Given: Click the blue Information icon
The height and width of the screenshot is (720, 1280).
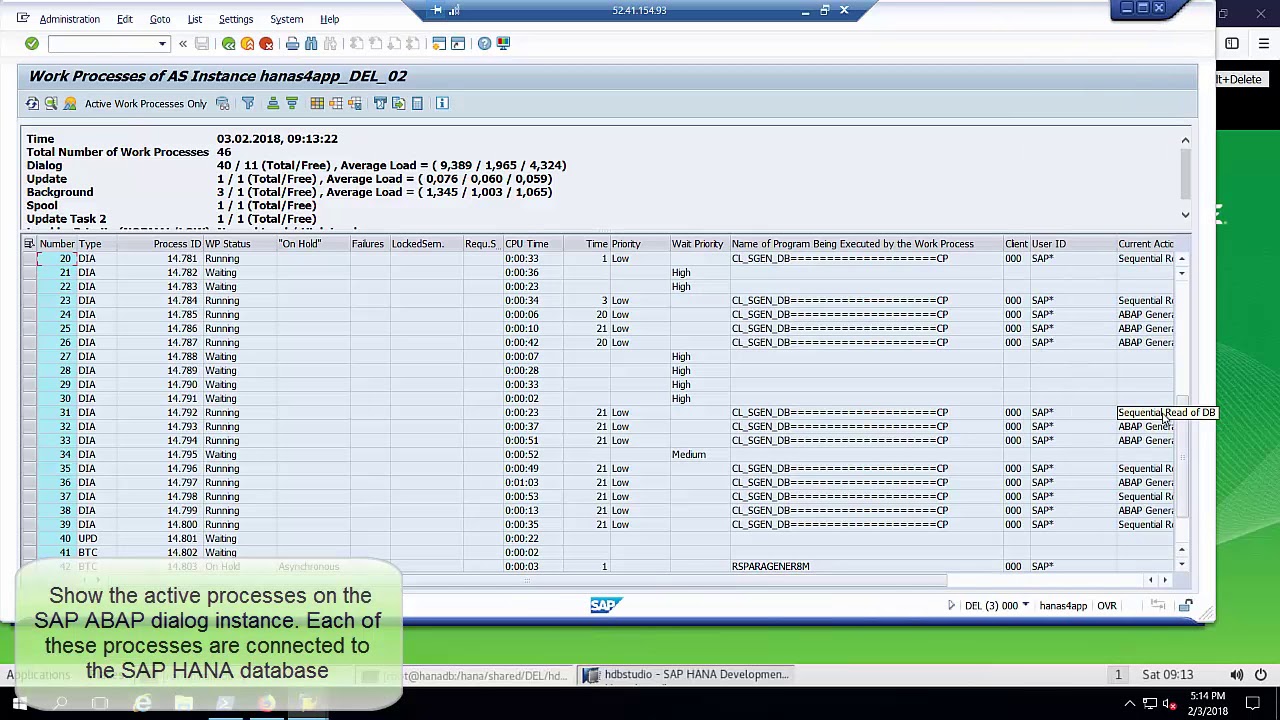Looking at the screenshot, I should [x=442, y=103].
